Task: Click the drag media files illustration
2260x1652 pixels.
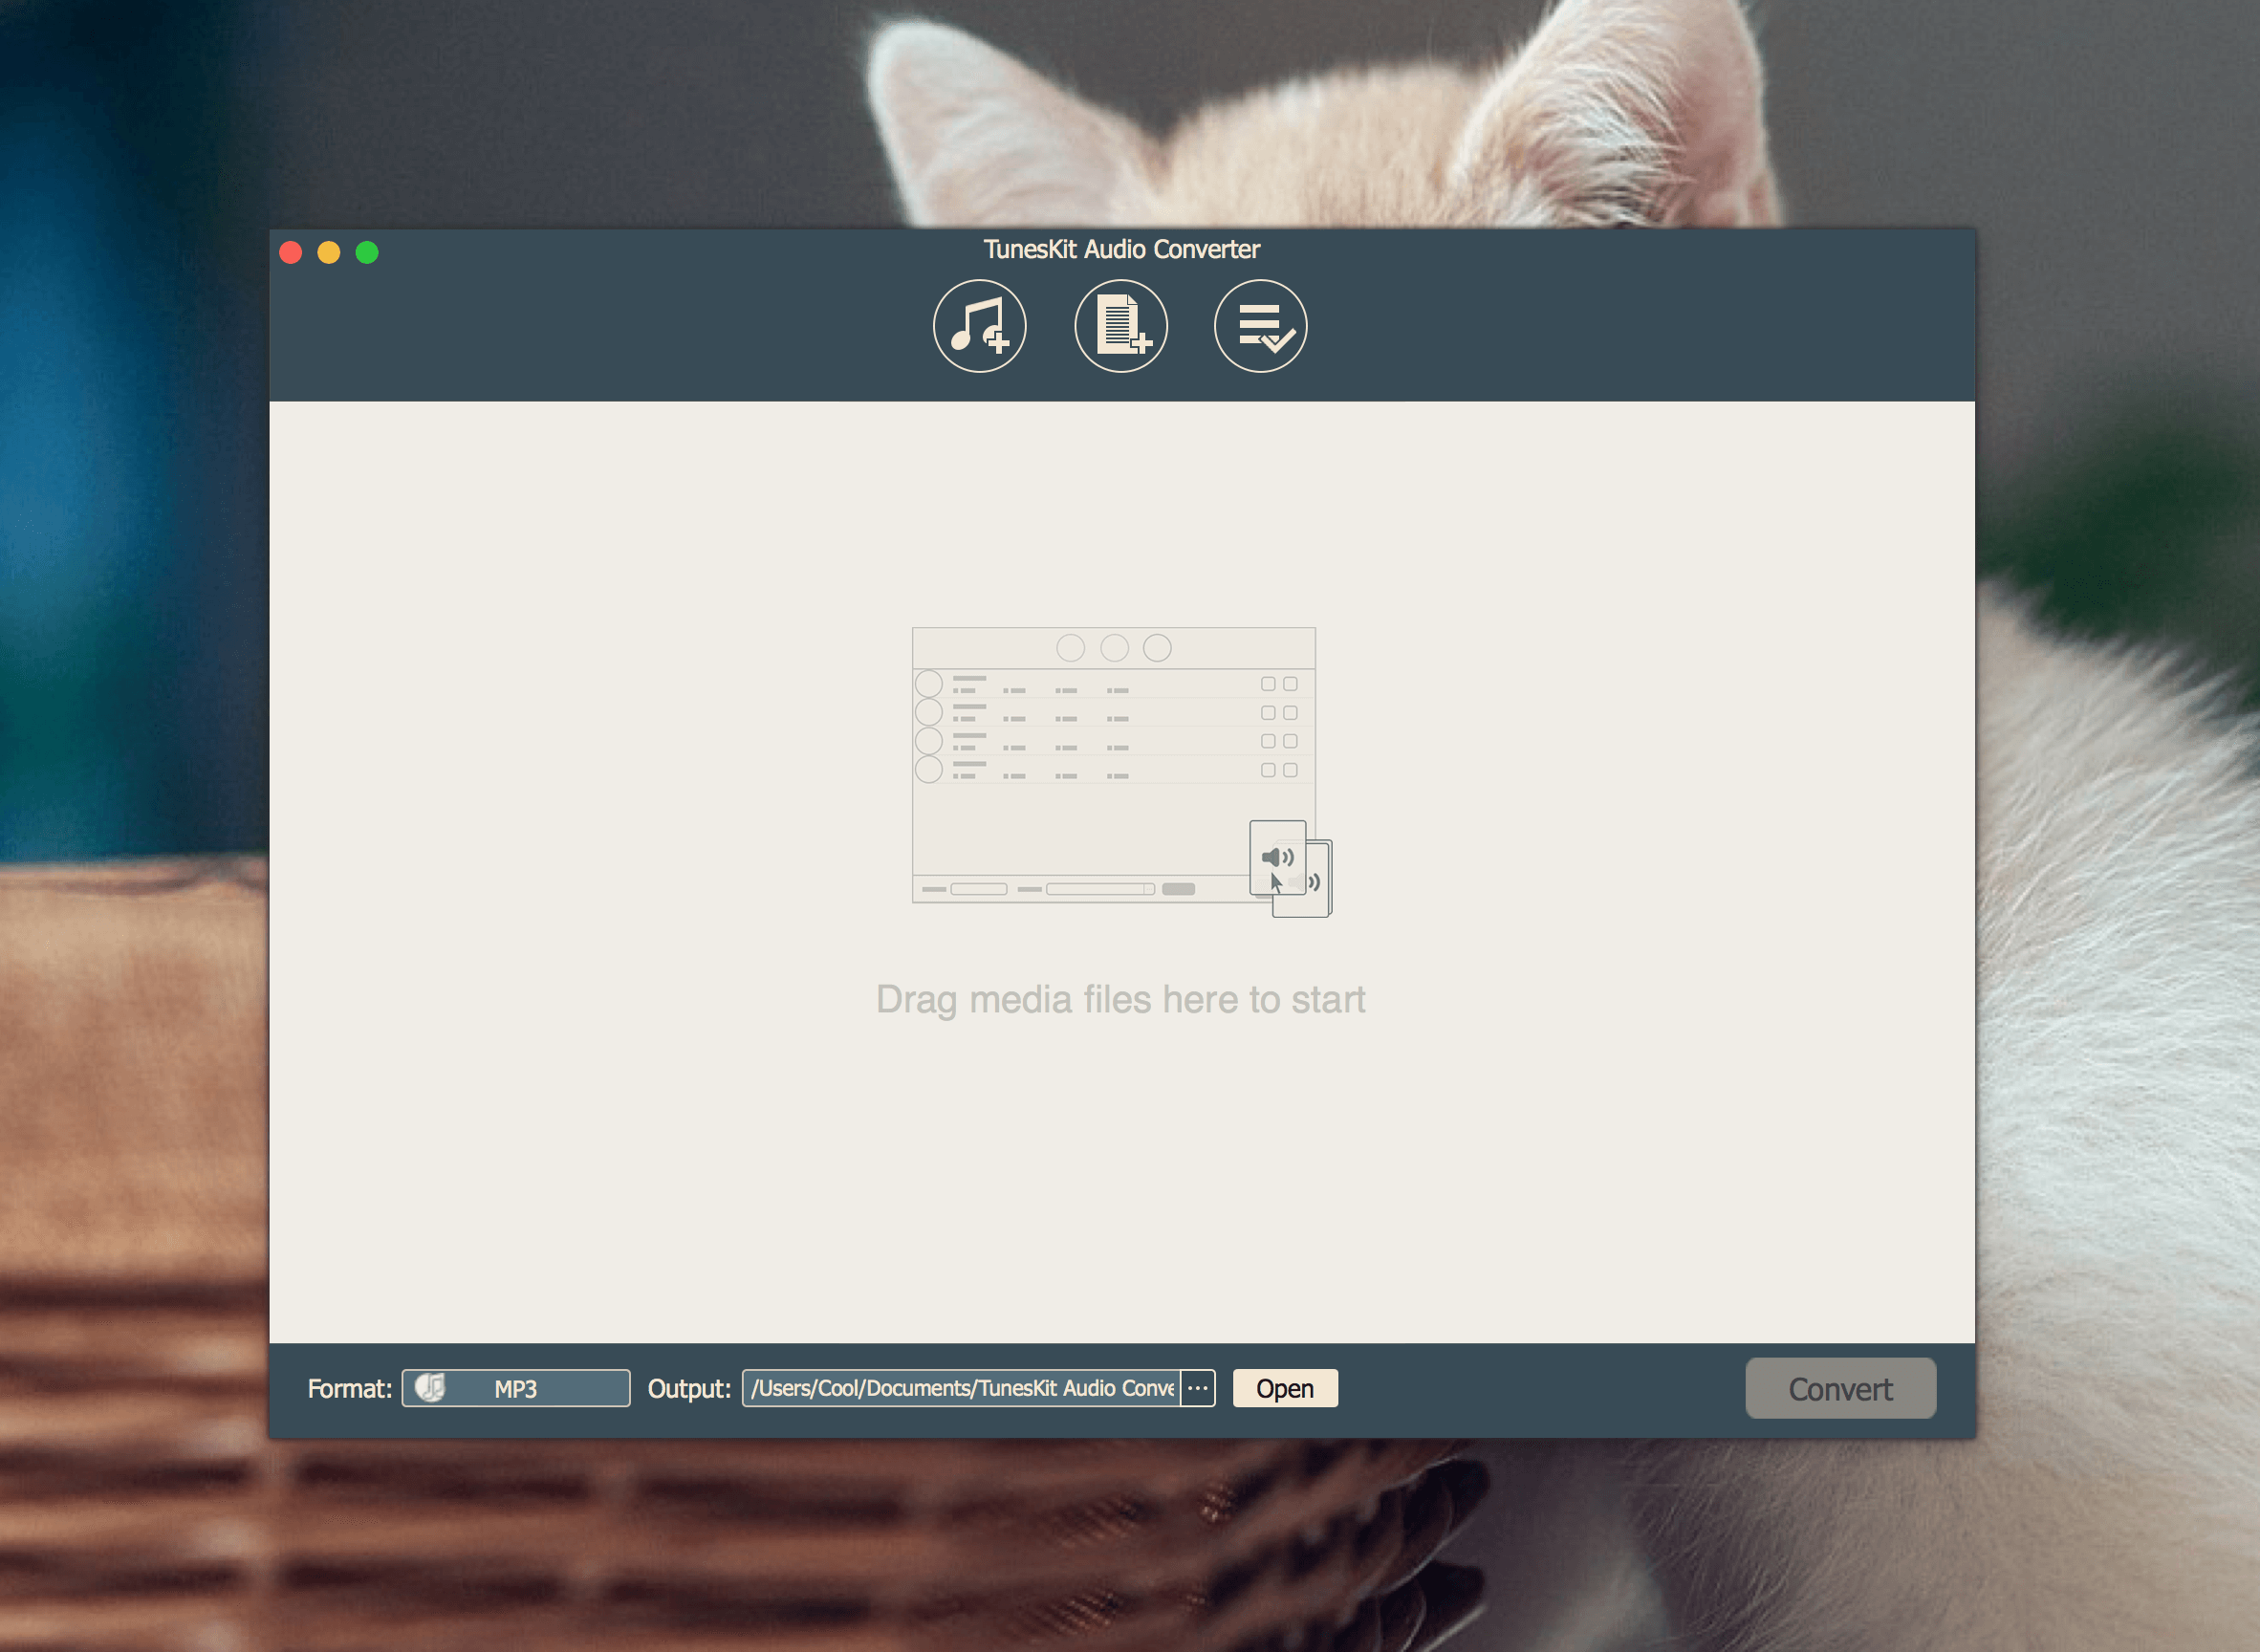Action: coord(1122,771)
